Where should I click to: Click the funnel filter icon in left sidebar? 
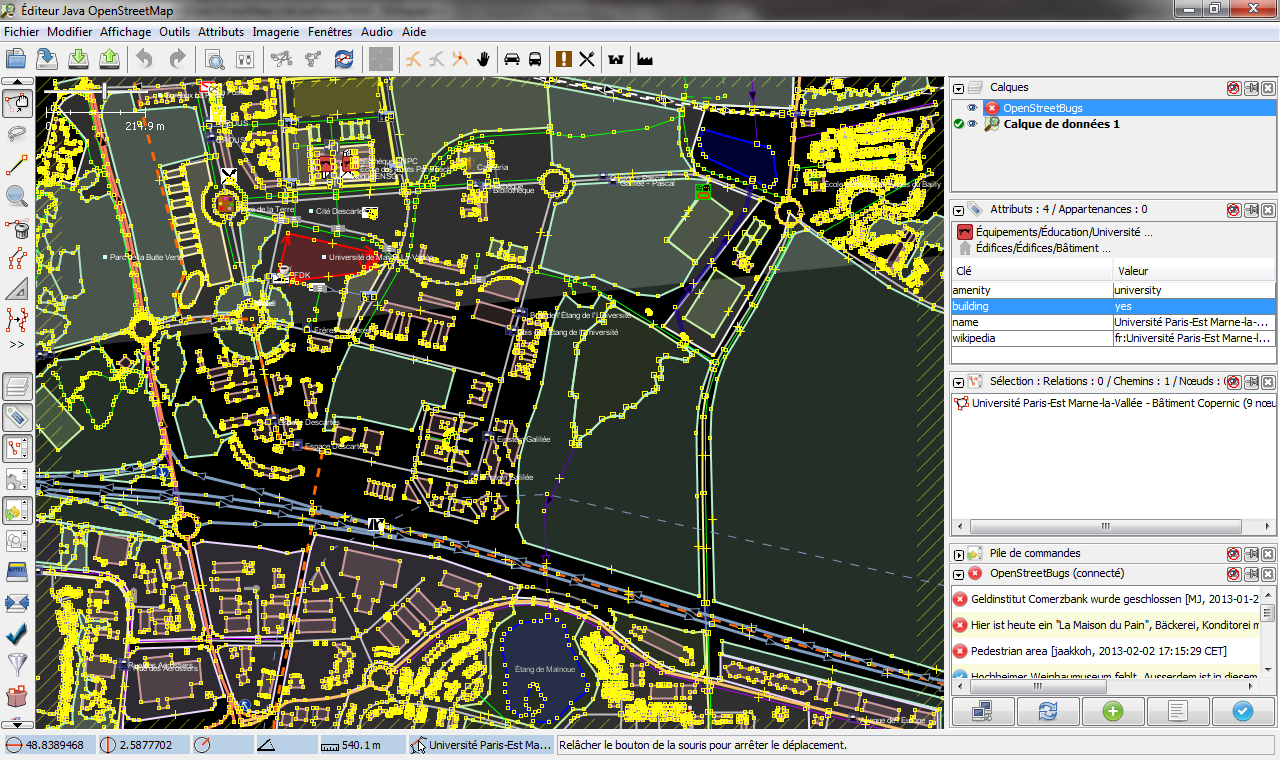pos(17,664)
